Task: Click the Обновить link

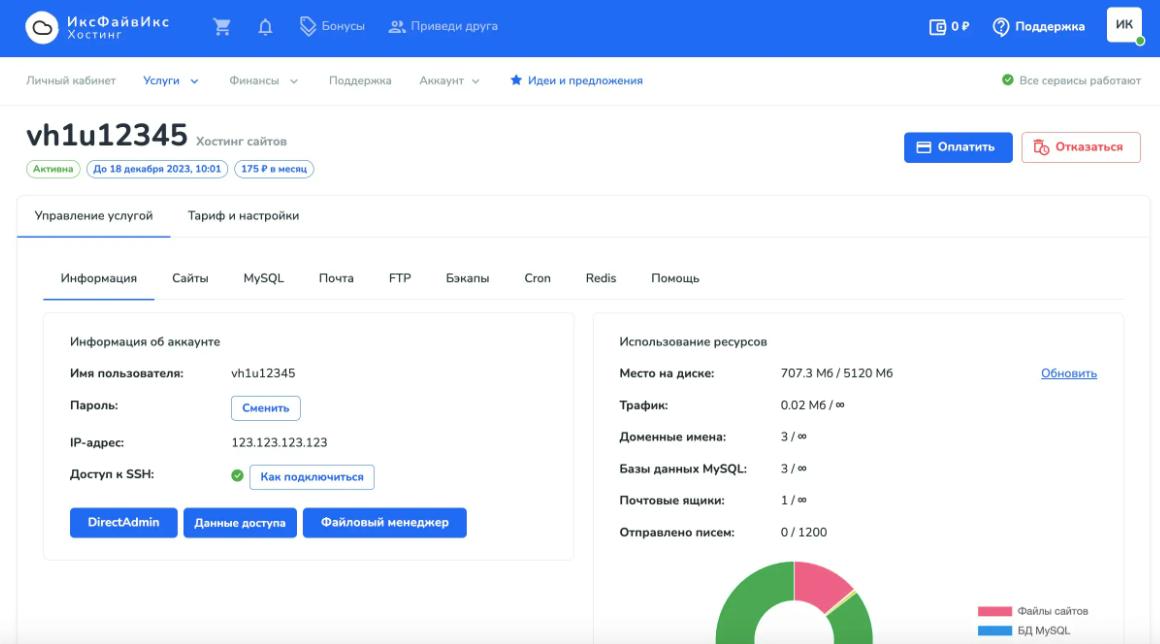Action: (1068, 373)
